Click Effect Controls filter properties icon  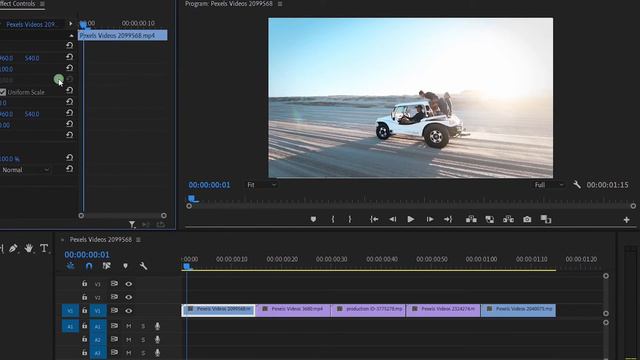tap(132, 224)
